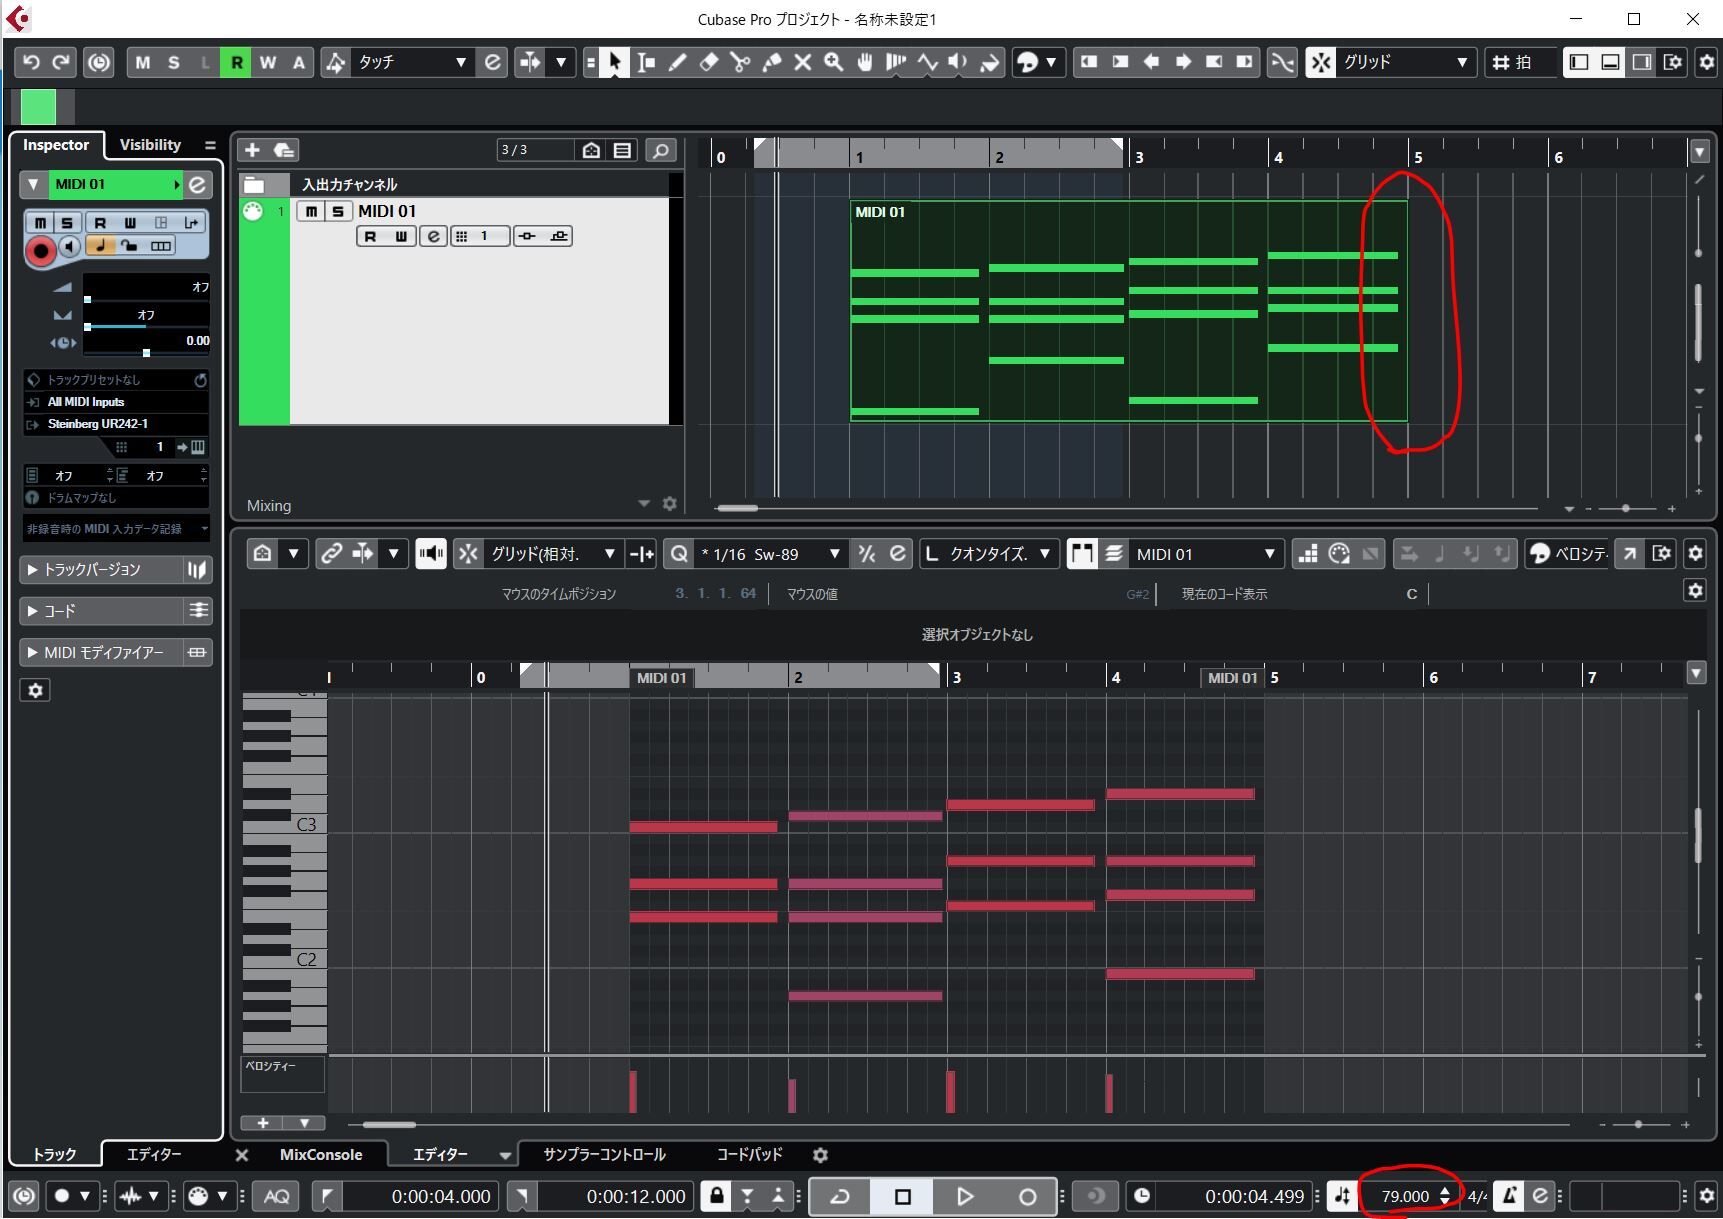This screenshot has height=1219, width=1723.
Task: Open quantize preset 1/16 Sw-89 dropdown
Action: 770,553
